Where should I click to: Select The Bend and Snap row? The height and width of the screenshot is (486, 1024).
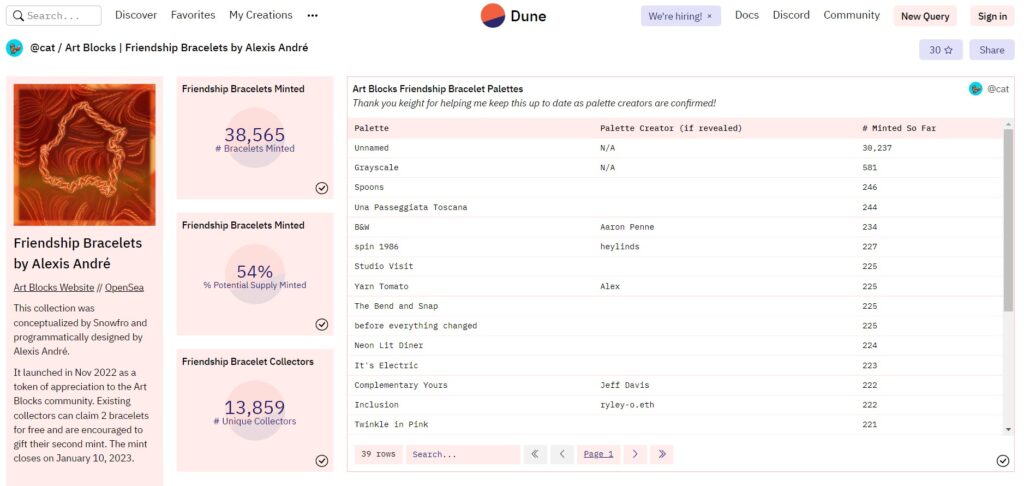tap(675, 306)
